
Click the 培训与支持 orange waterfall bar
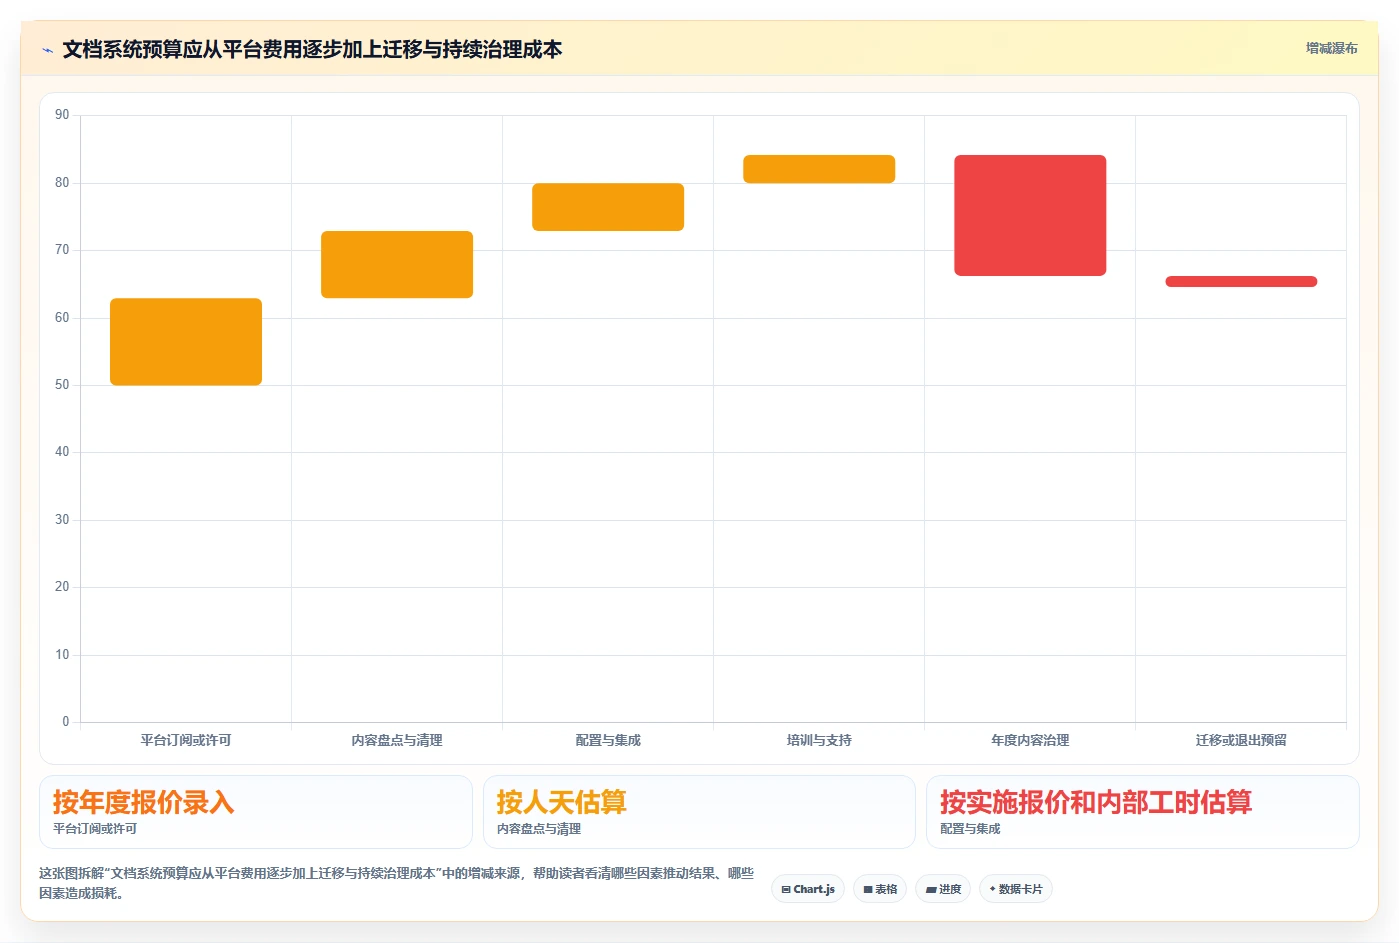pos(819,169)
